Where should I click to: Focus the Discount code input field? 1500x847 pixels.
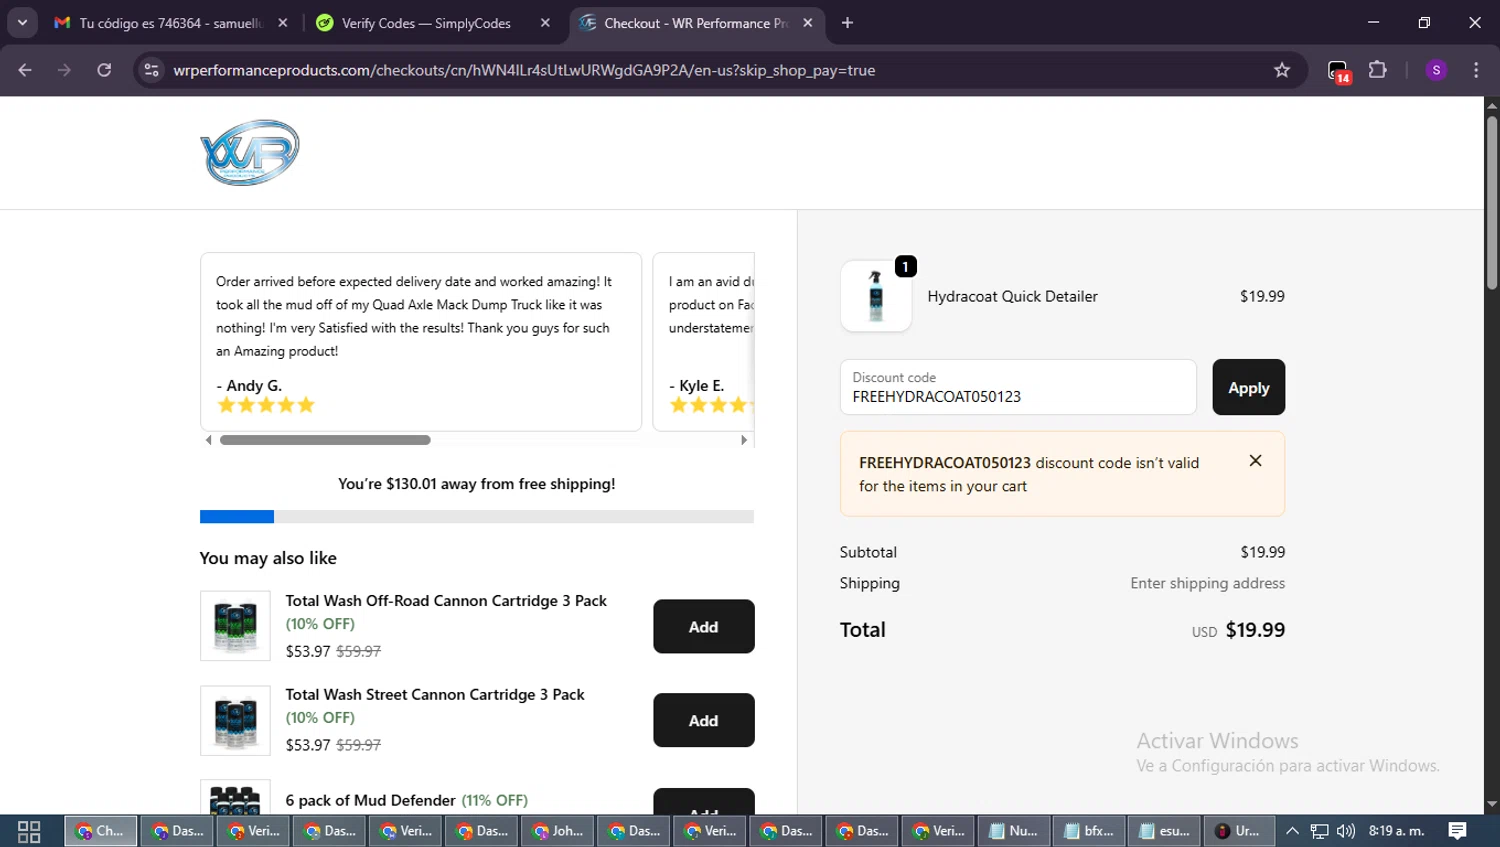click(x=1018, y=387)
